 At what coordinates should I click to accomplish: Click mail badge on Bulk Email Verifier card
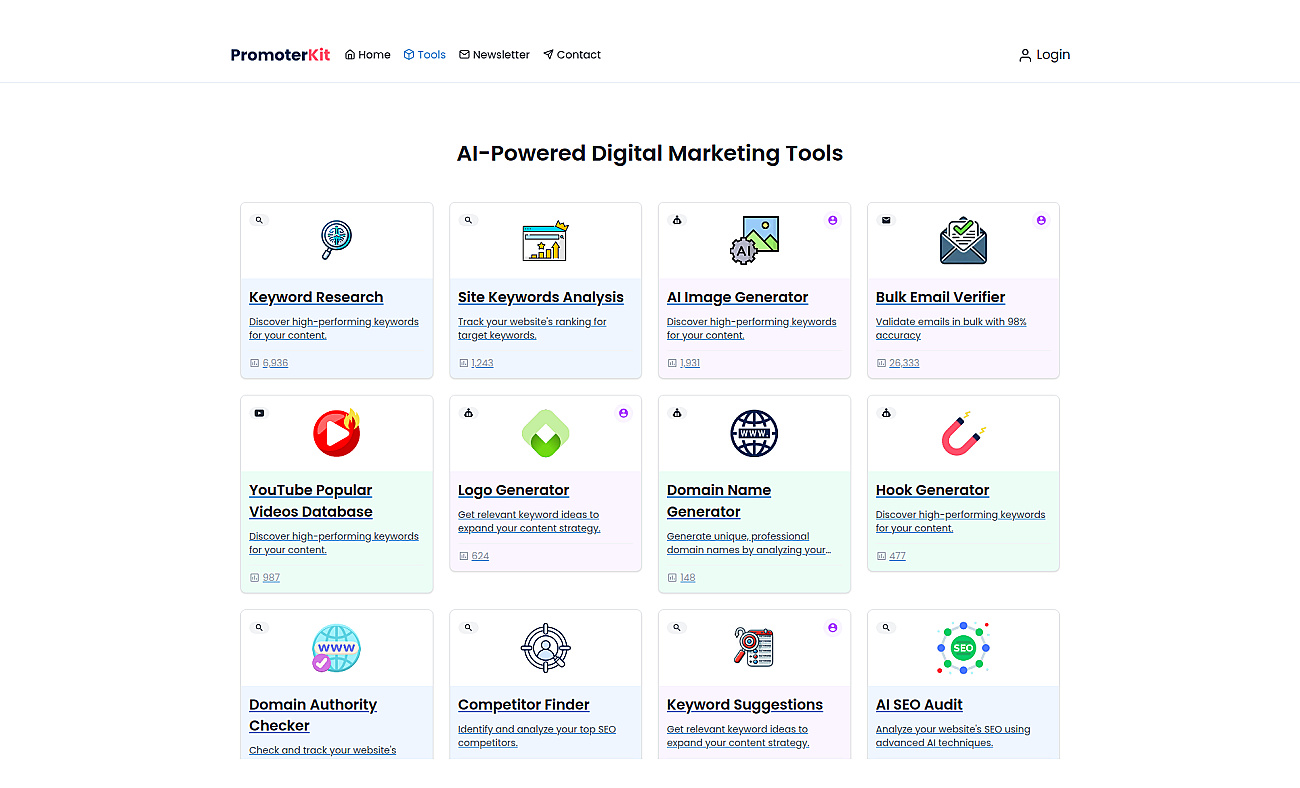(x=886, y=220)
